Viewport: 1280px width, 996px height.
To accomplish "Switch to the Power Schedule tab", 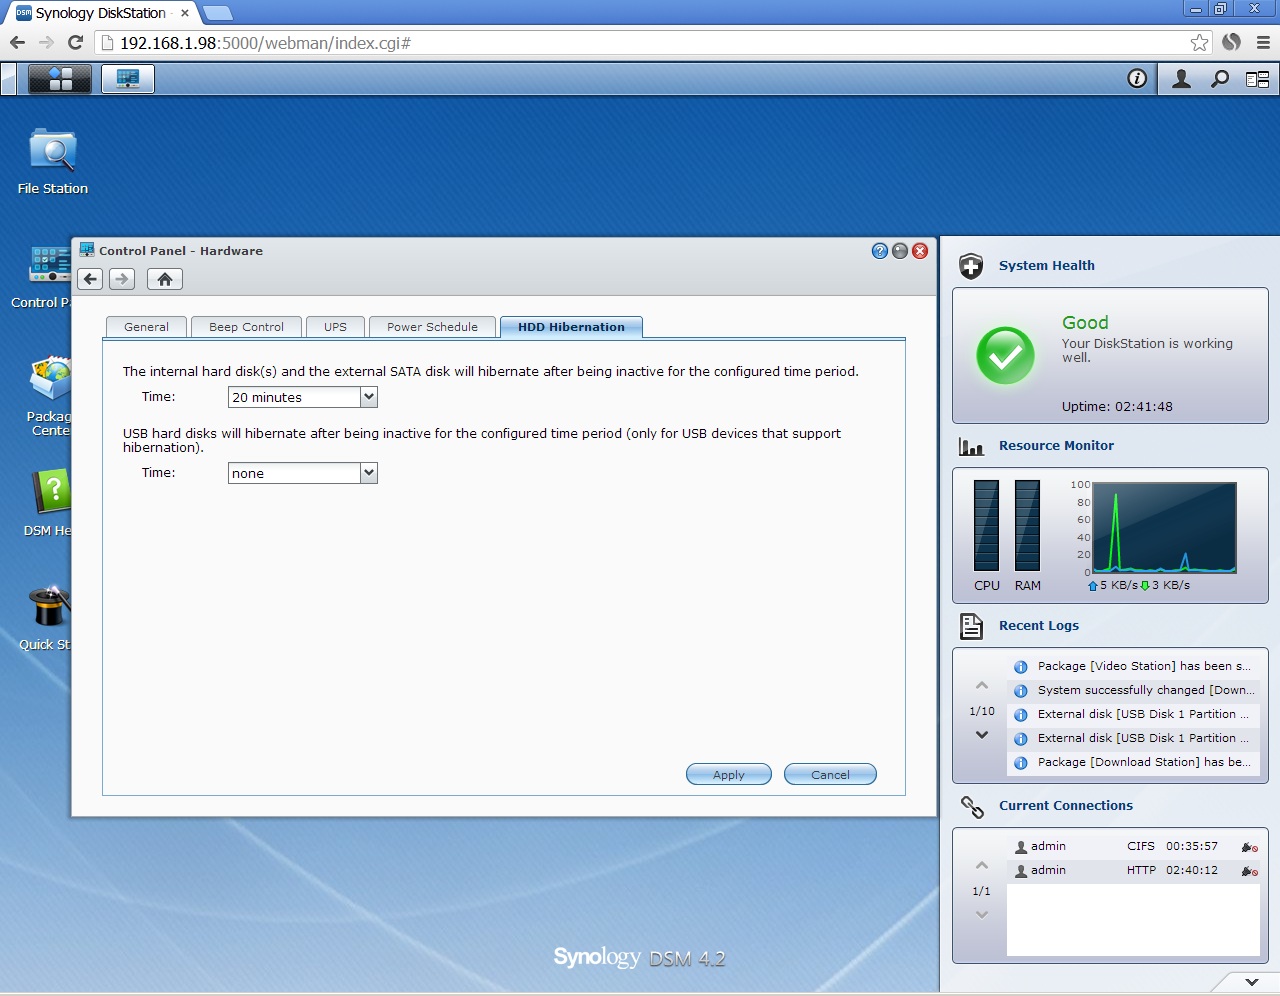I will coord(432,327).
